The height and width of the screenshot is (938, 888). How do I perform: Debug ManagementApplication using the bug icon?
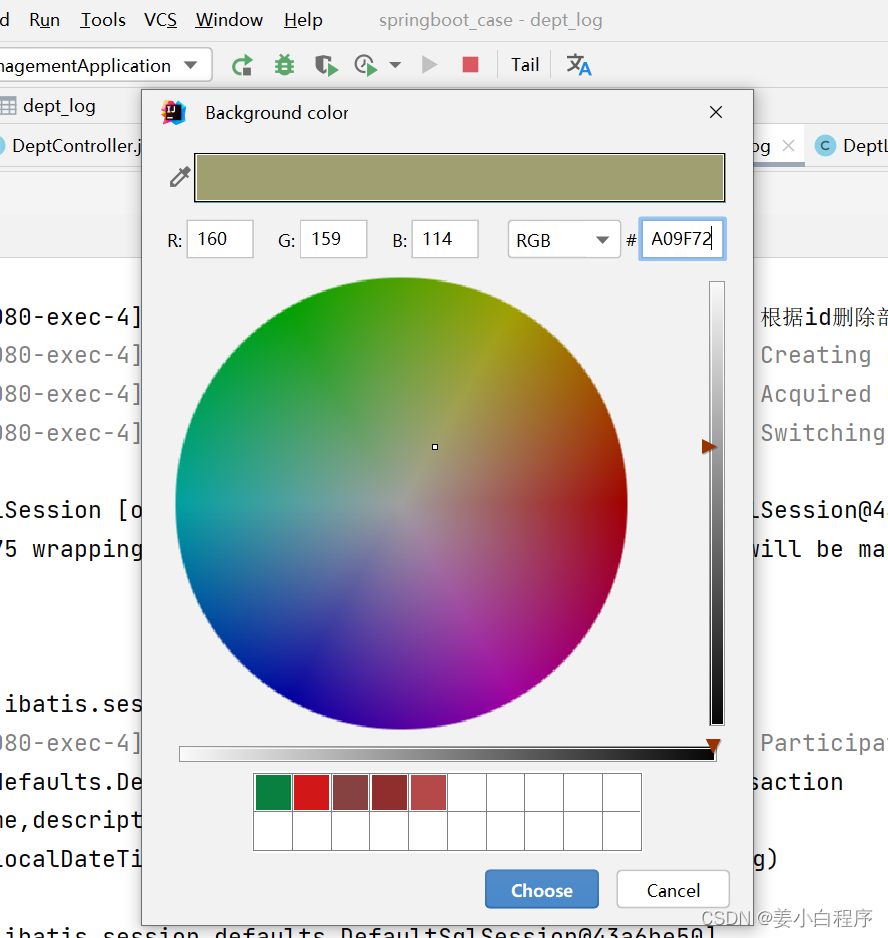284,64
